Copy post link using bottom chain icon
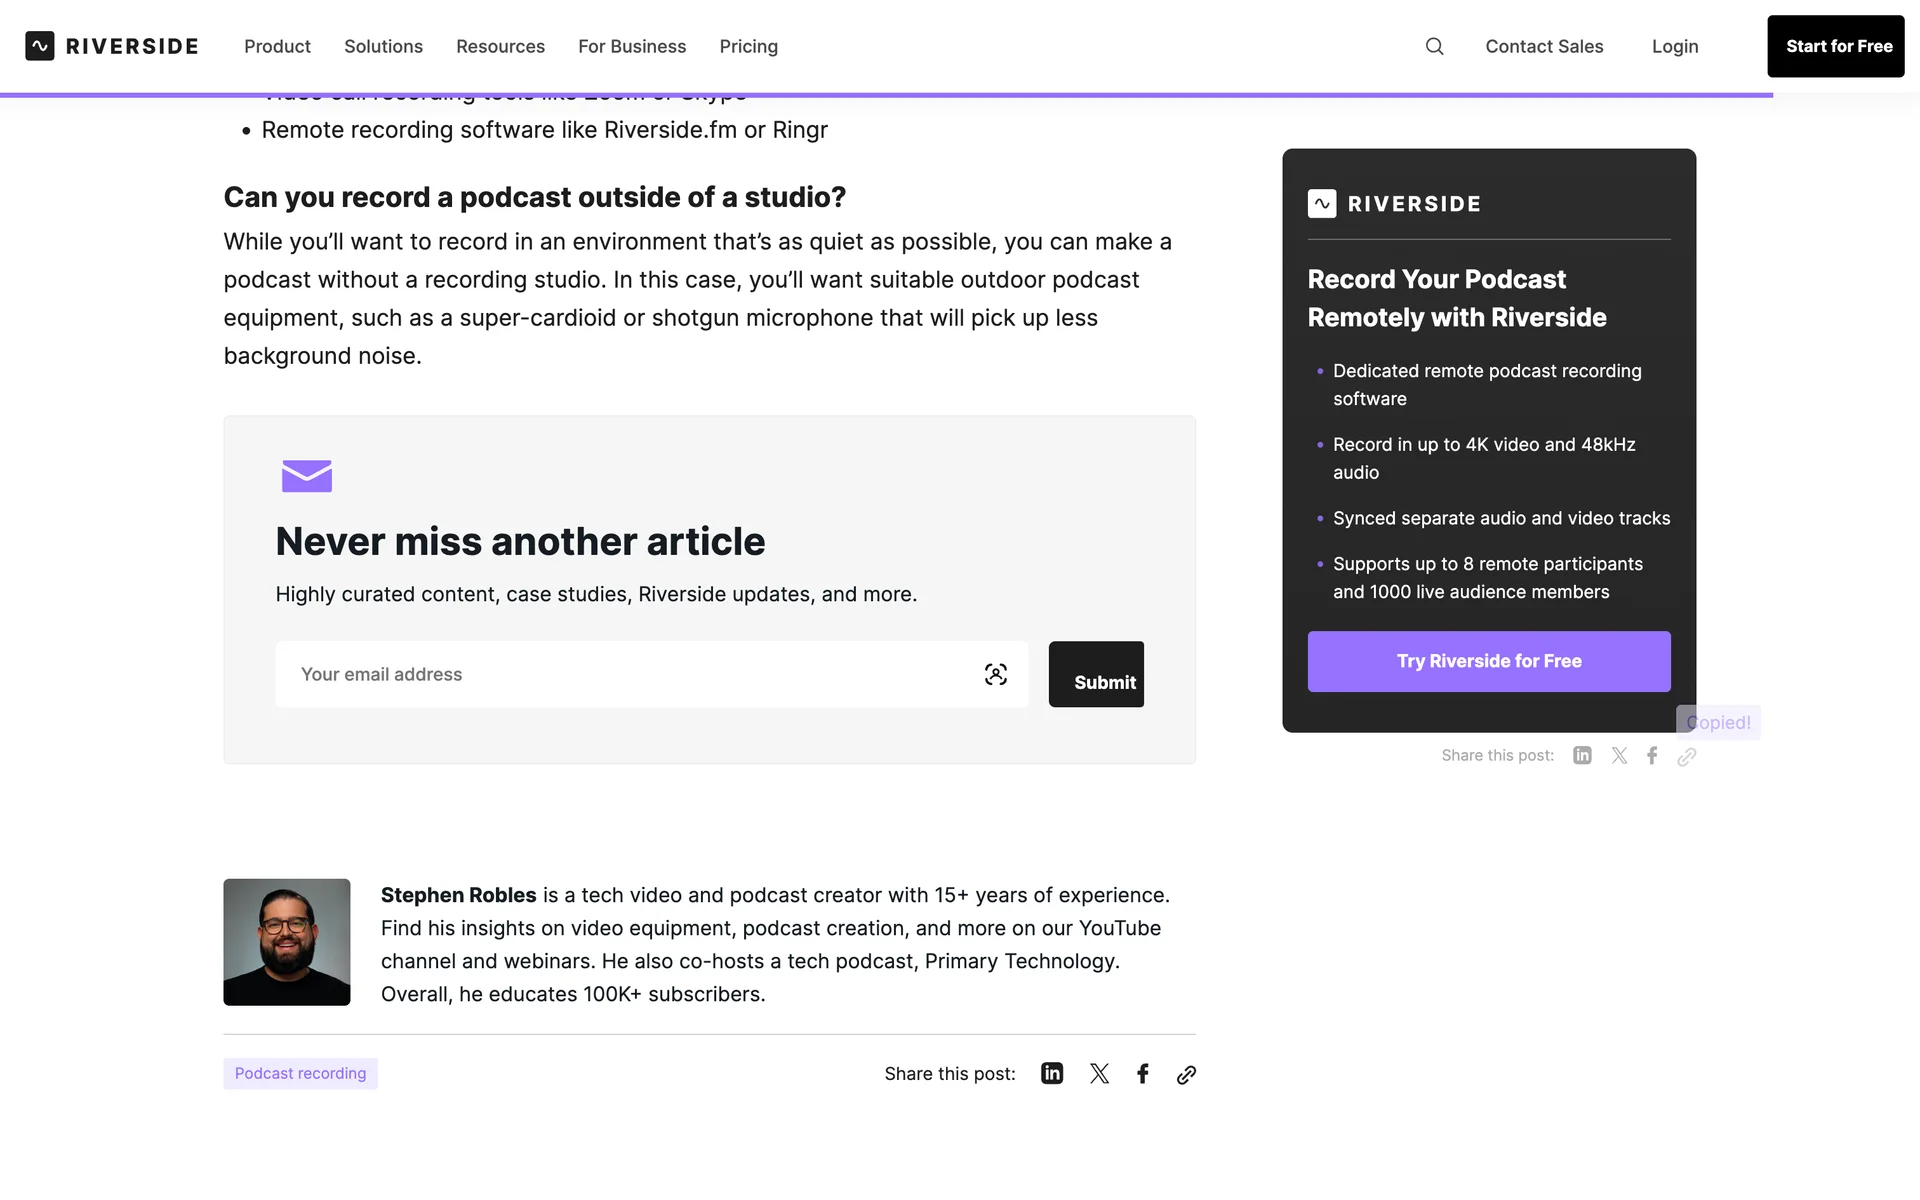This screenshot has height=1200, width=1920. [1186, 1074]
